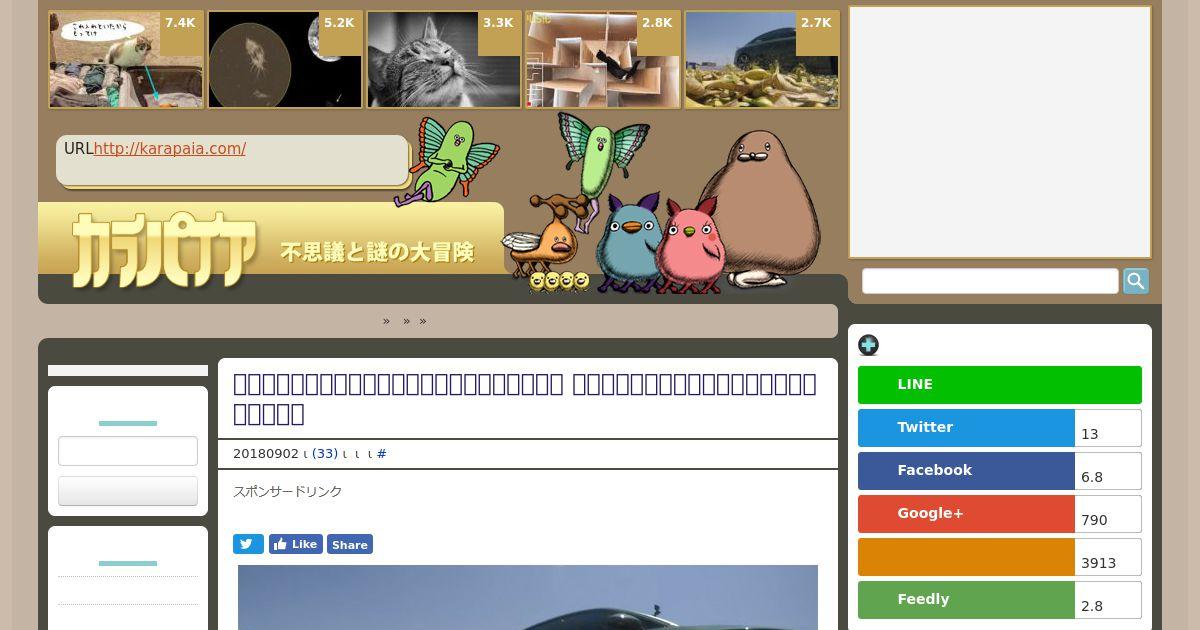Open the thumbnail with 5.2K count
Screen dimensions: 1200x630
(x=285, y=59)
